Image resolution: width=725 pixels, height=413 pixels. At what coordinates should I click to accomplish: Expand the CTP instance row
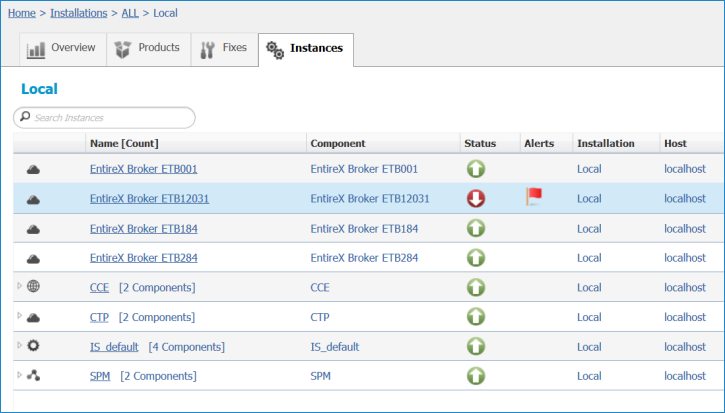pos(19,315)
